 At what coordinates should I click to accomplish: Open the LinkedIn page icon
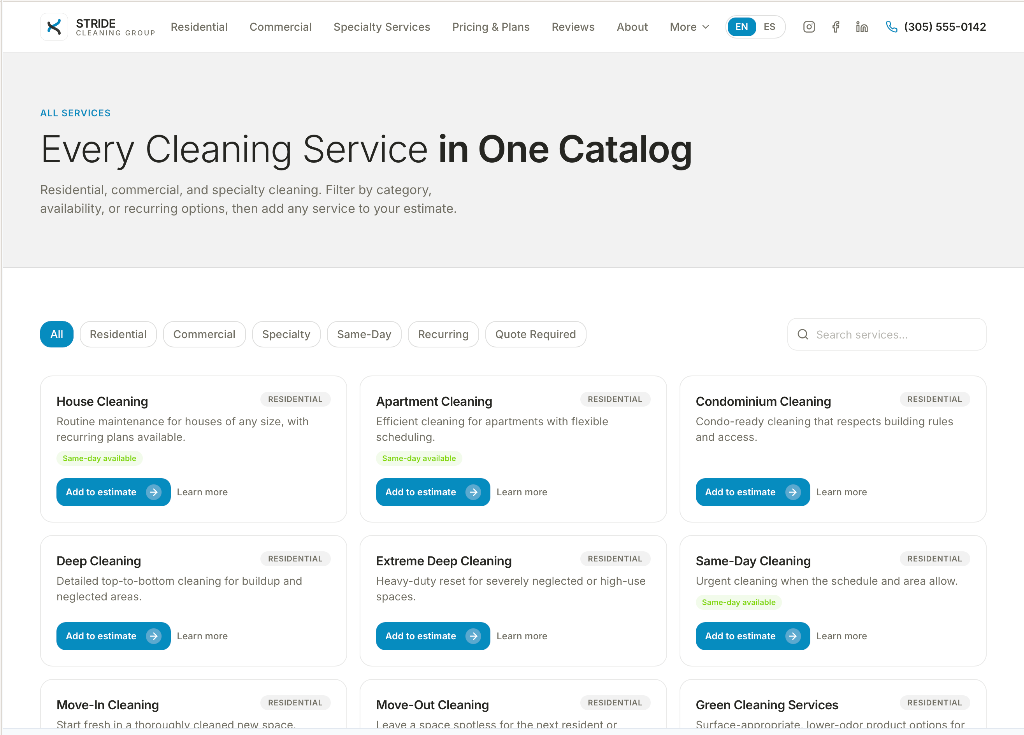point(861,27)
